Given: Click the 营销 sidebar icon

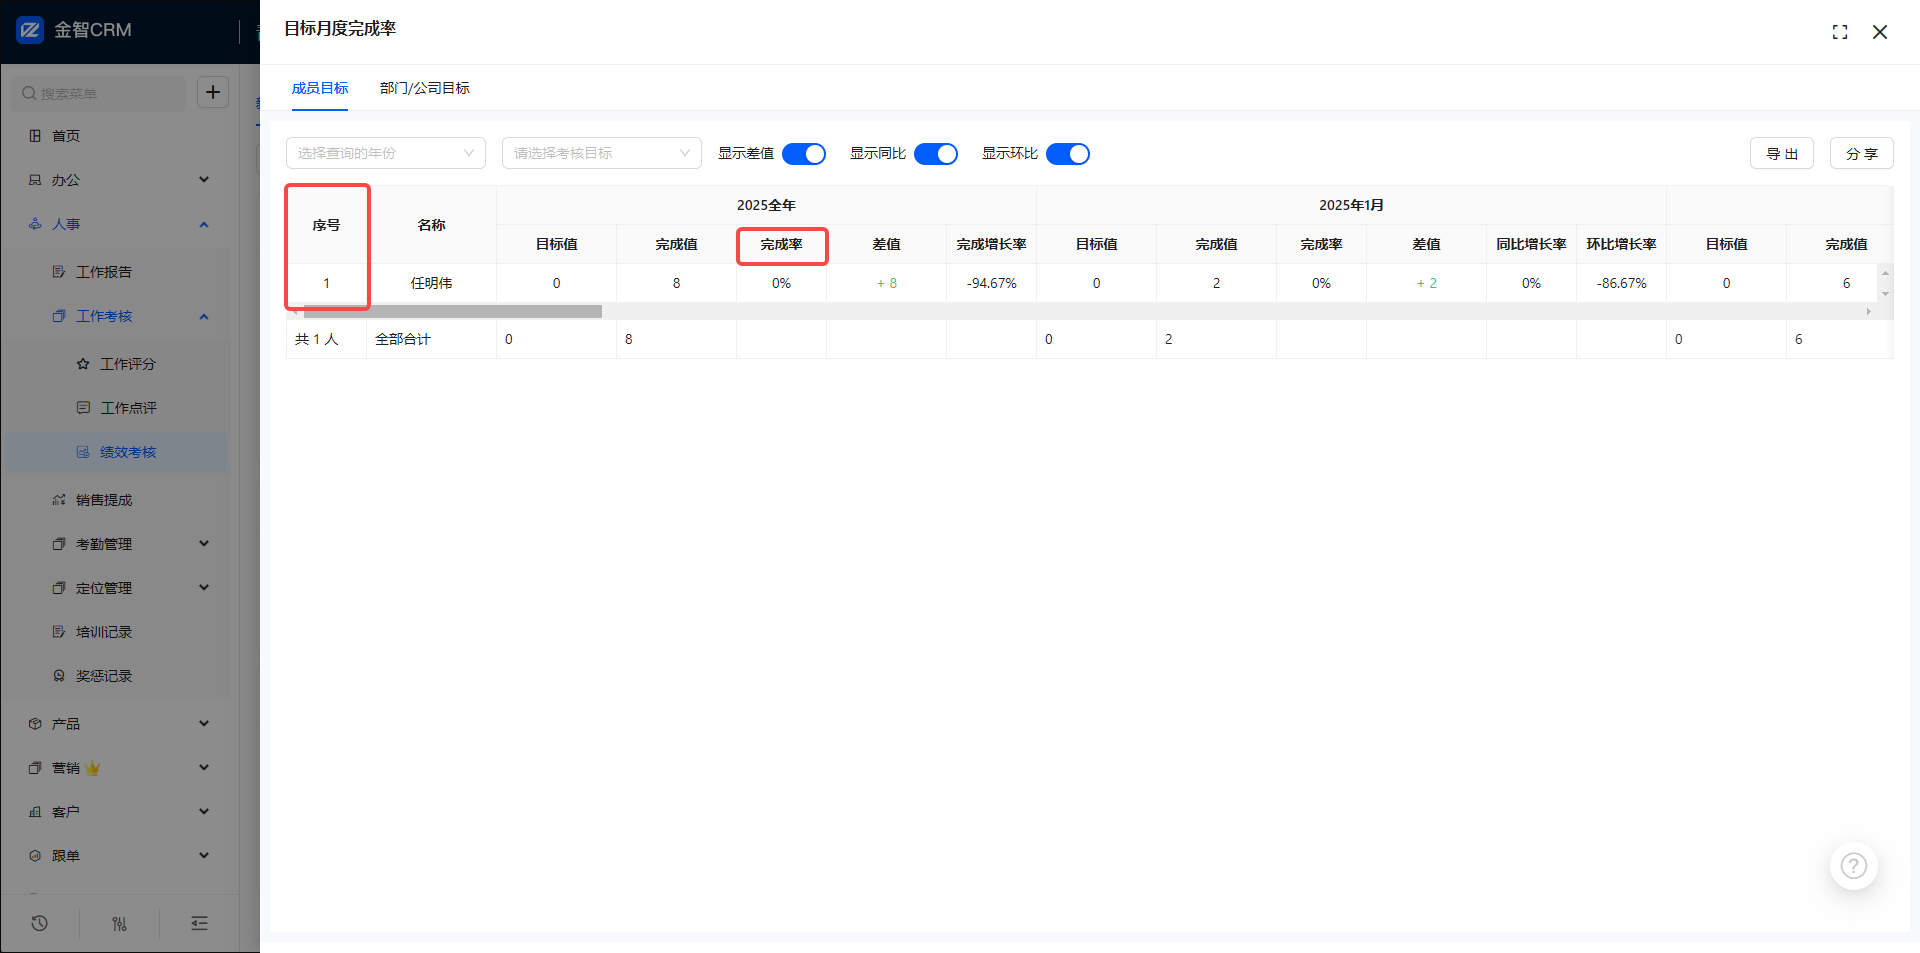Looking at the screenshot, I should 35,768.
